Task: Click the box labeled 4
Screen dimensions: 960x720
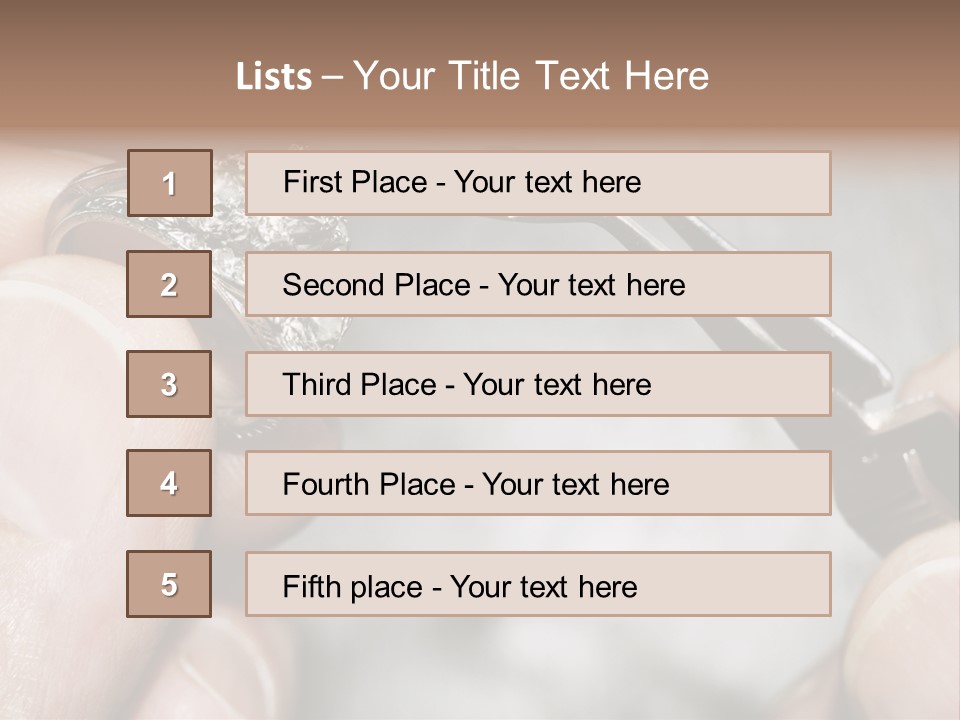Action: point(169,483)
